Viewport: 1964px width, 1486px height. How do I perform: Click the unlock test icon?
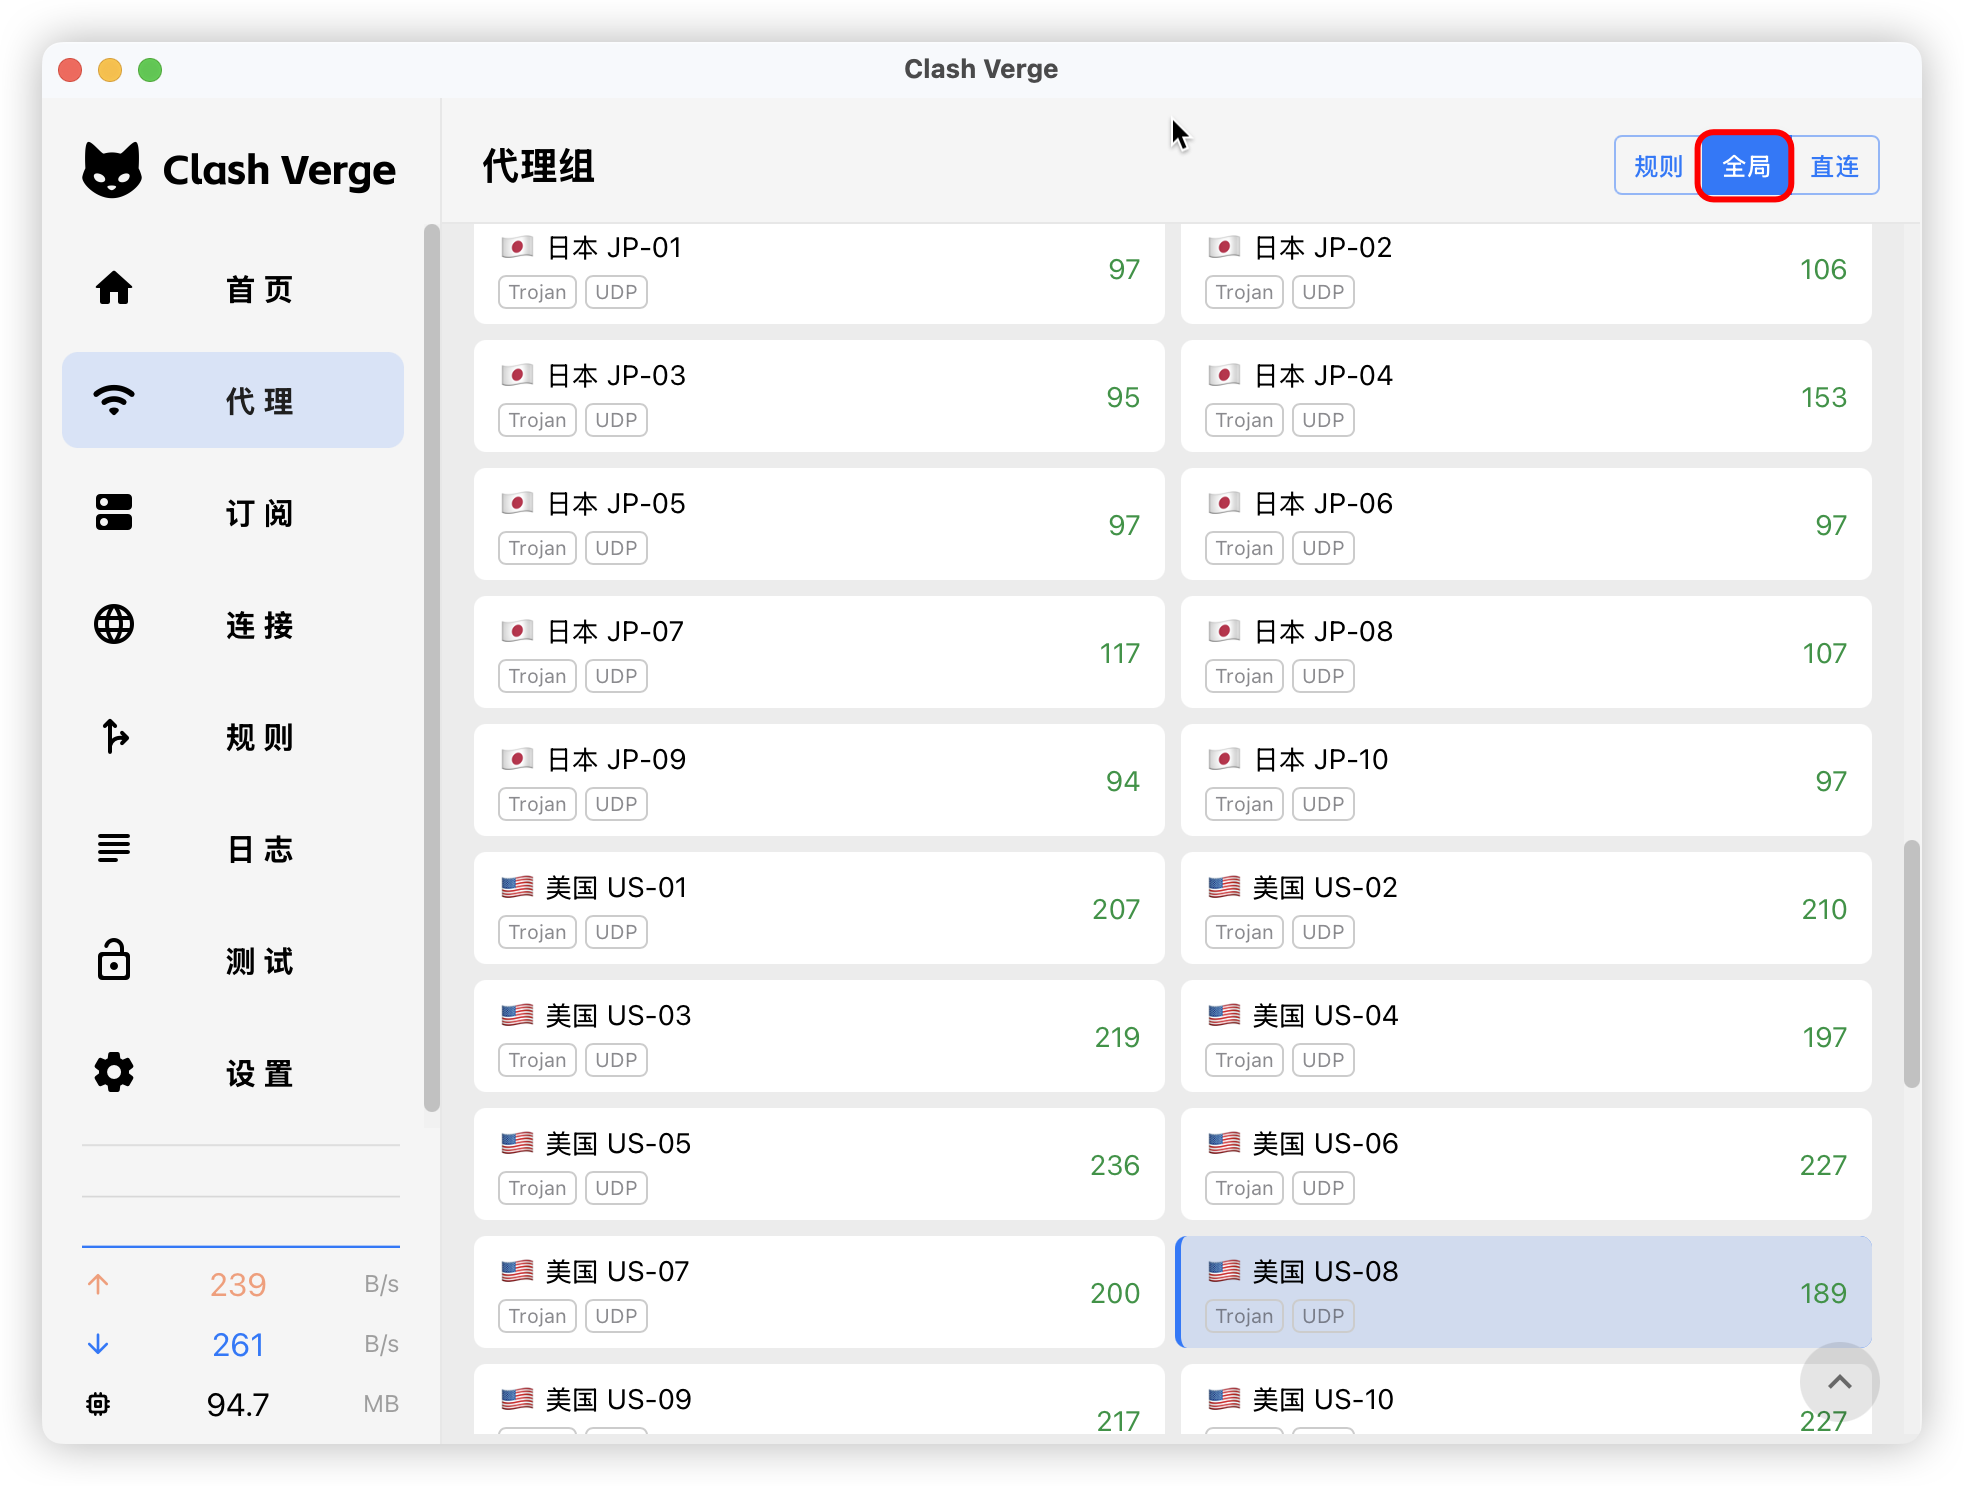pos(114,960)
